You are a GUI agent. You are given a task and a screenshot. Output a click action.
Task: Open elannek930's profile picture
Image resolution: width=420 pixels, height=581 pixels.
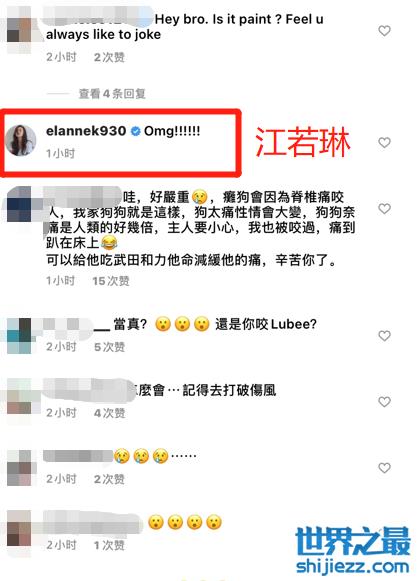(x=21, y=140)
